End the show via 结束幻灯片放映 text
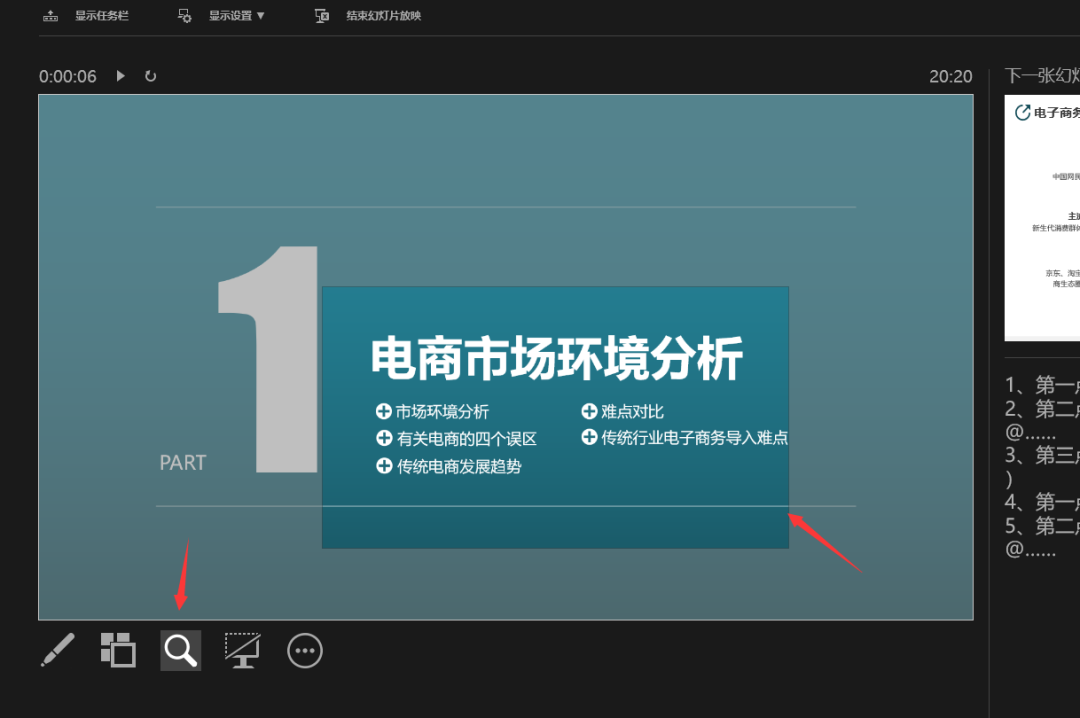The height and width of the screenshot is (718, 1080). [x=383, y=16]
